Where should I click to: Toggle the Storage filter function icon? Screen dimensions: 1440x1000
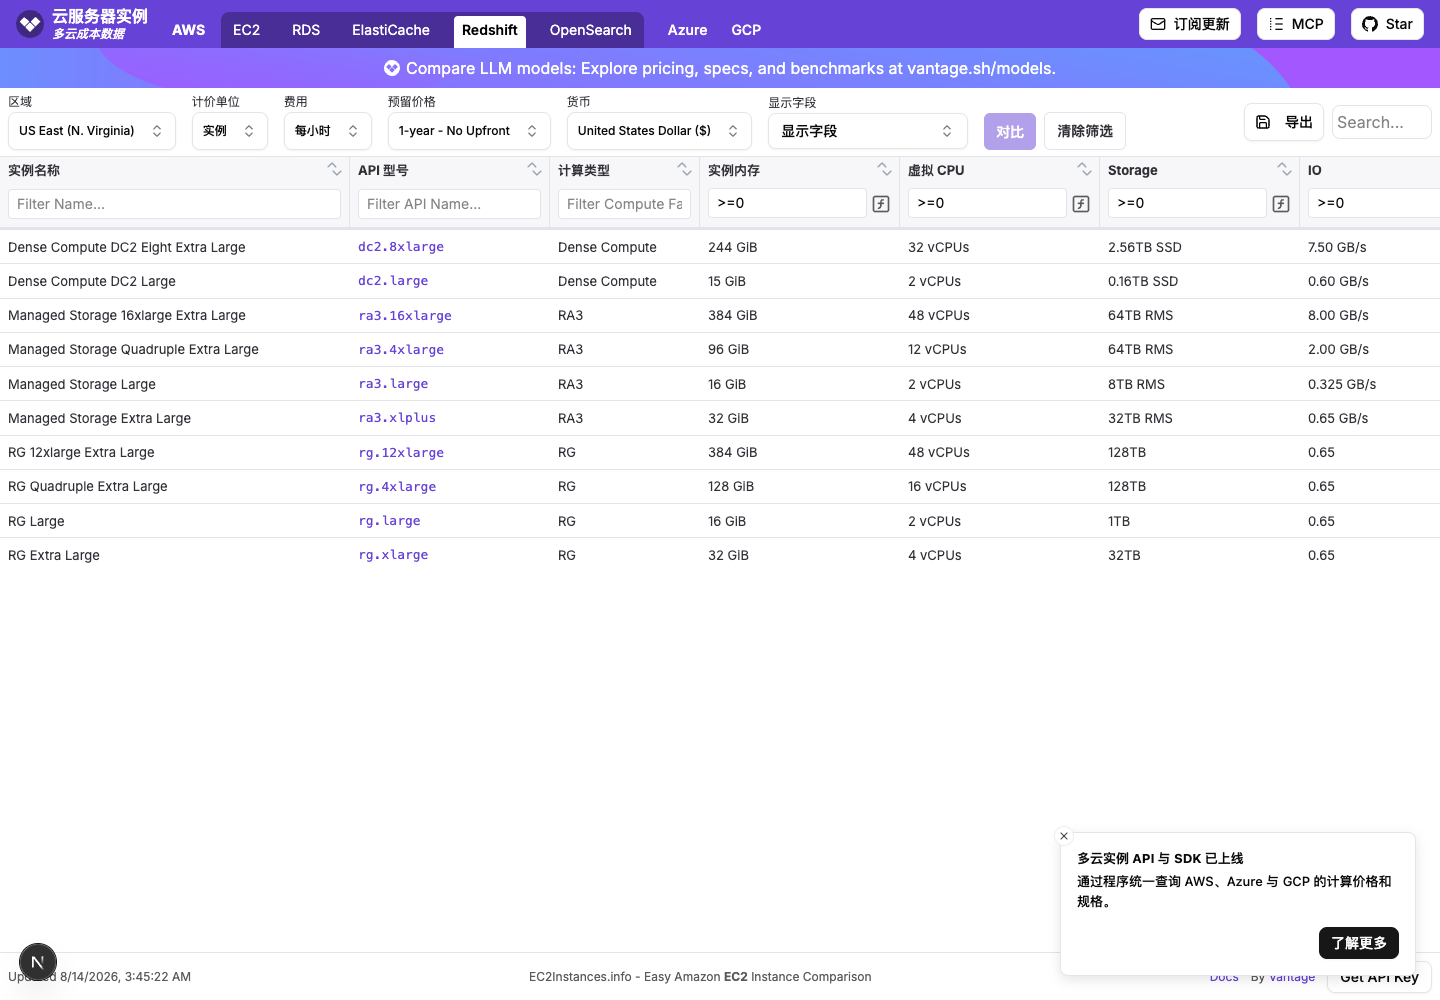point(1281,204)
